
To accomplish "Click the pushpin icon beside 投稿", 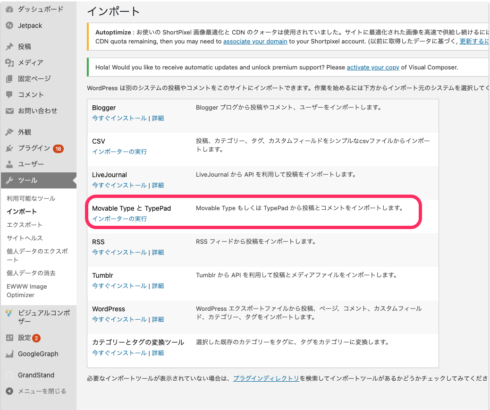I will [9, 47].
